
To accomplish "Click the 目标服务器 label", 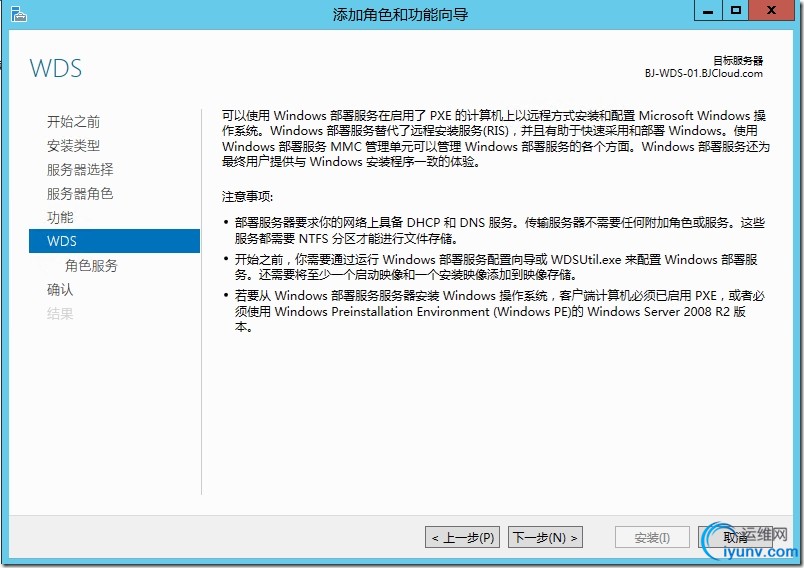I will point(738,60).
